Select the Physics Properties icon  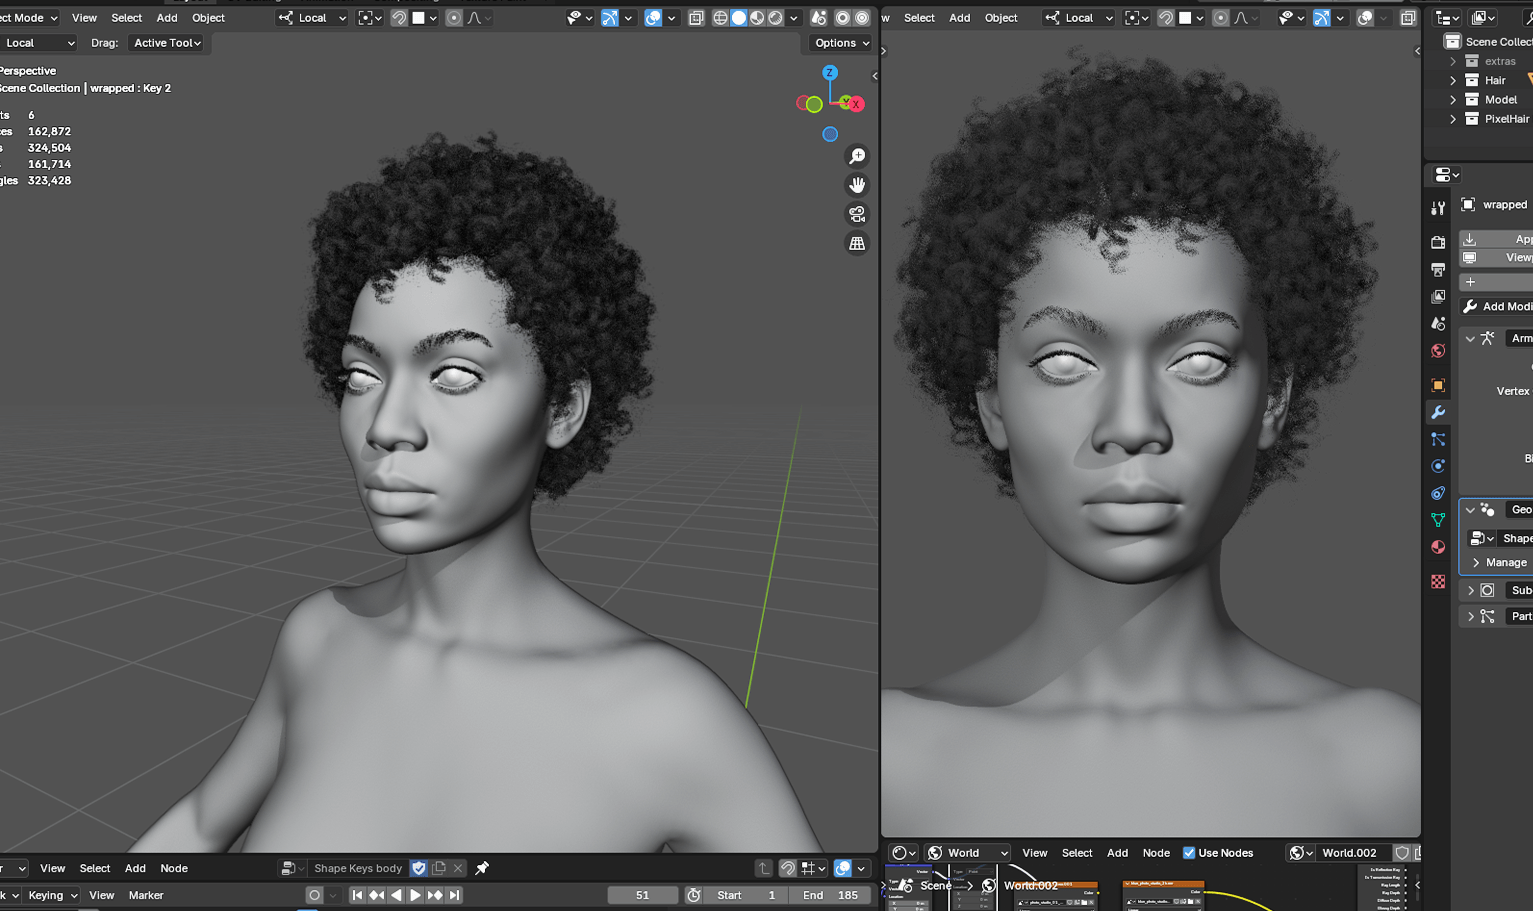pyautogui.click(x=1438, y=466)
